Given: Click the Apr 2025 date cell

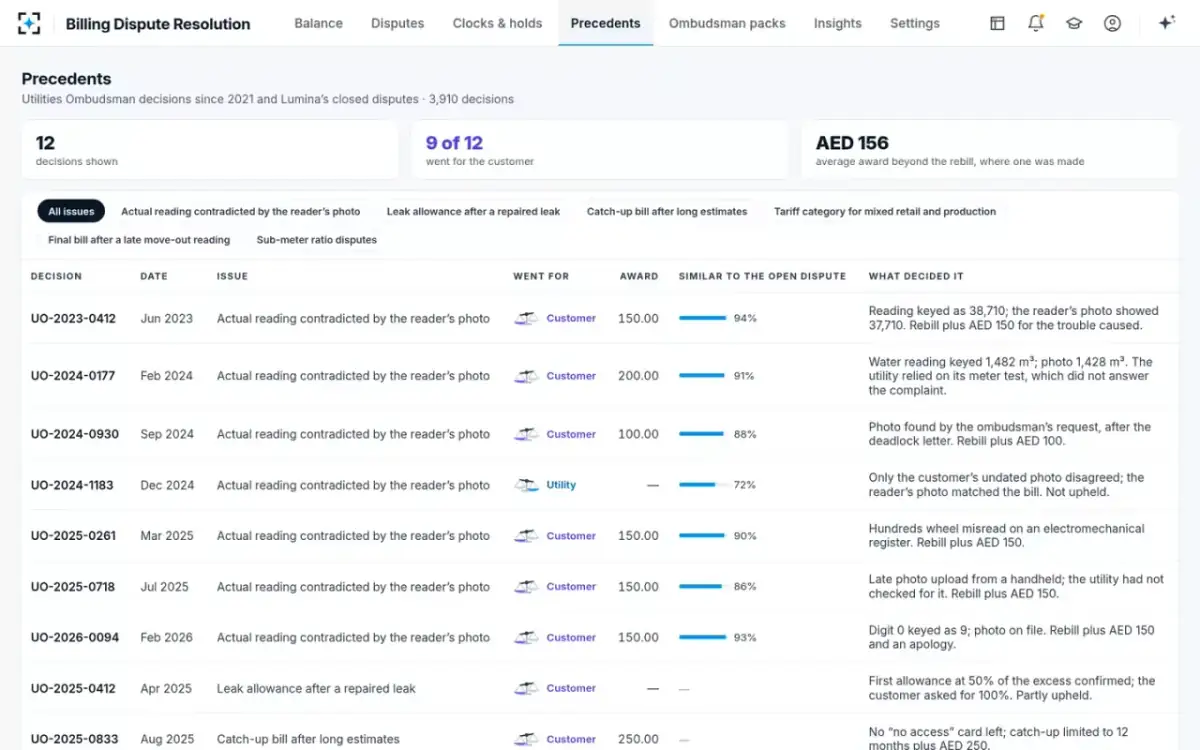Looking at the screenshot, I should click(166, 688).
